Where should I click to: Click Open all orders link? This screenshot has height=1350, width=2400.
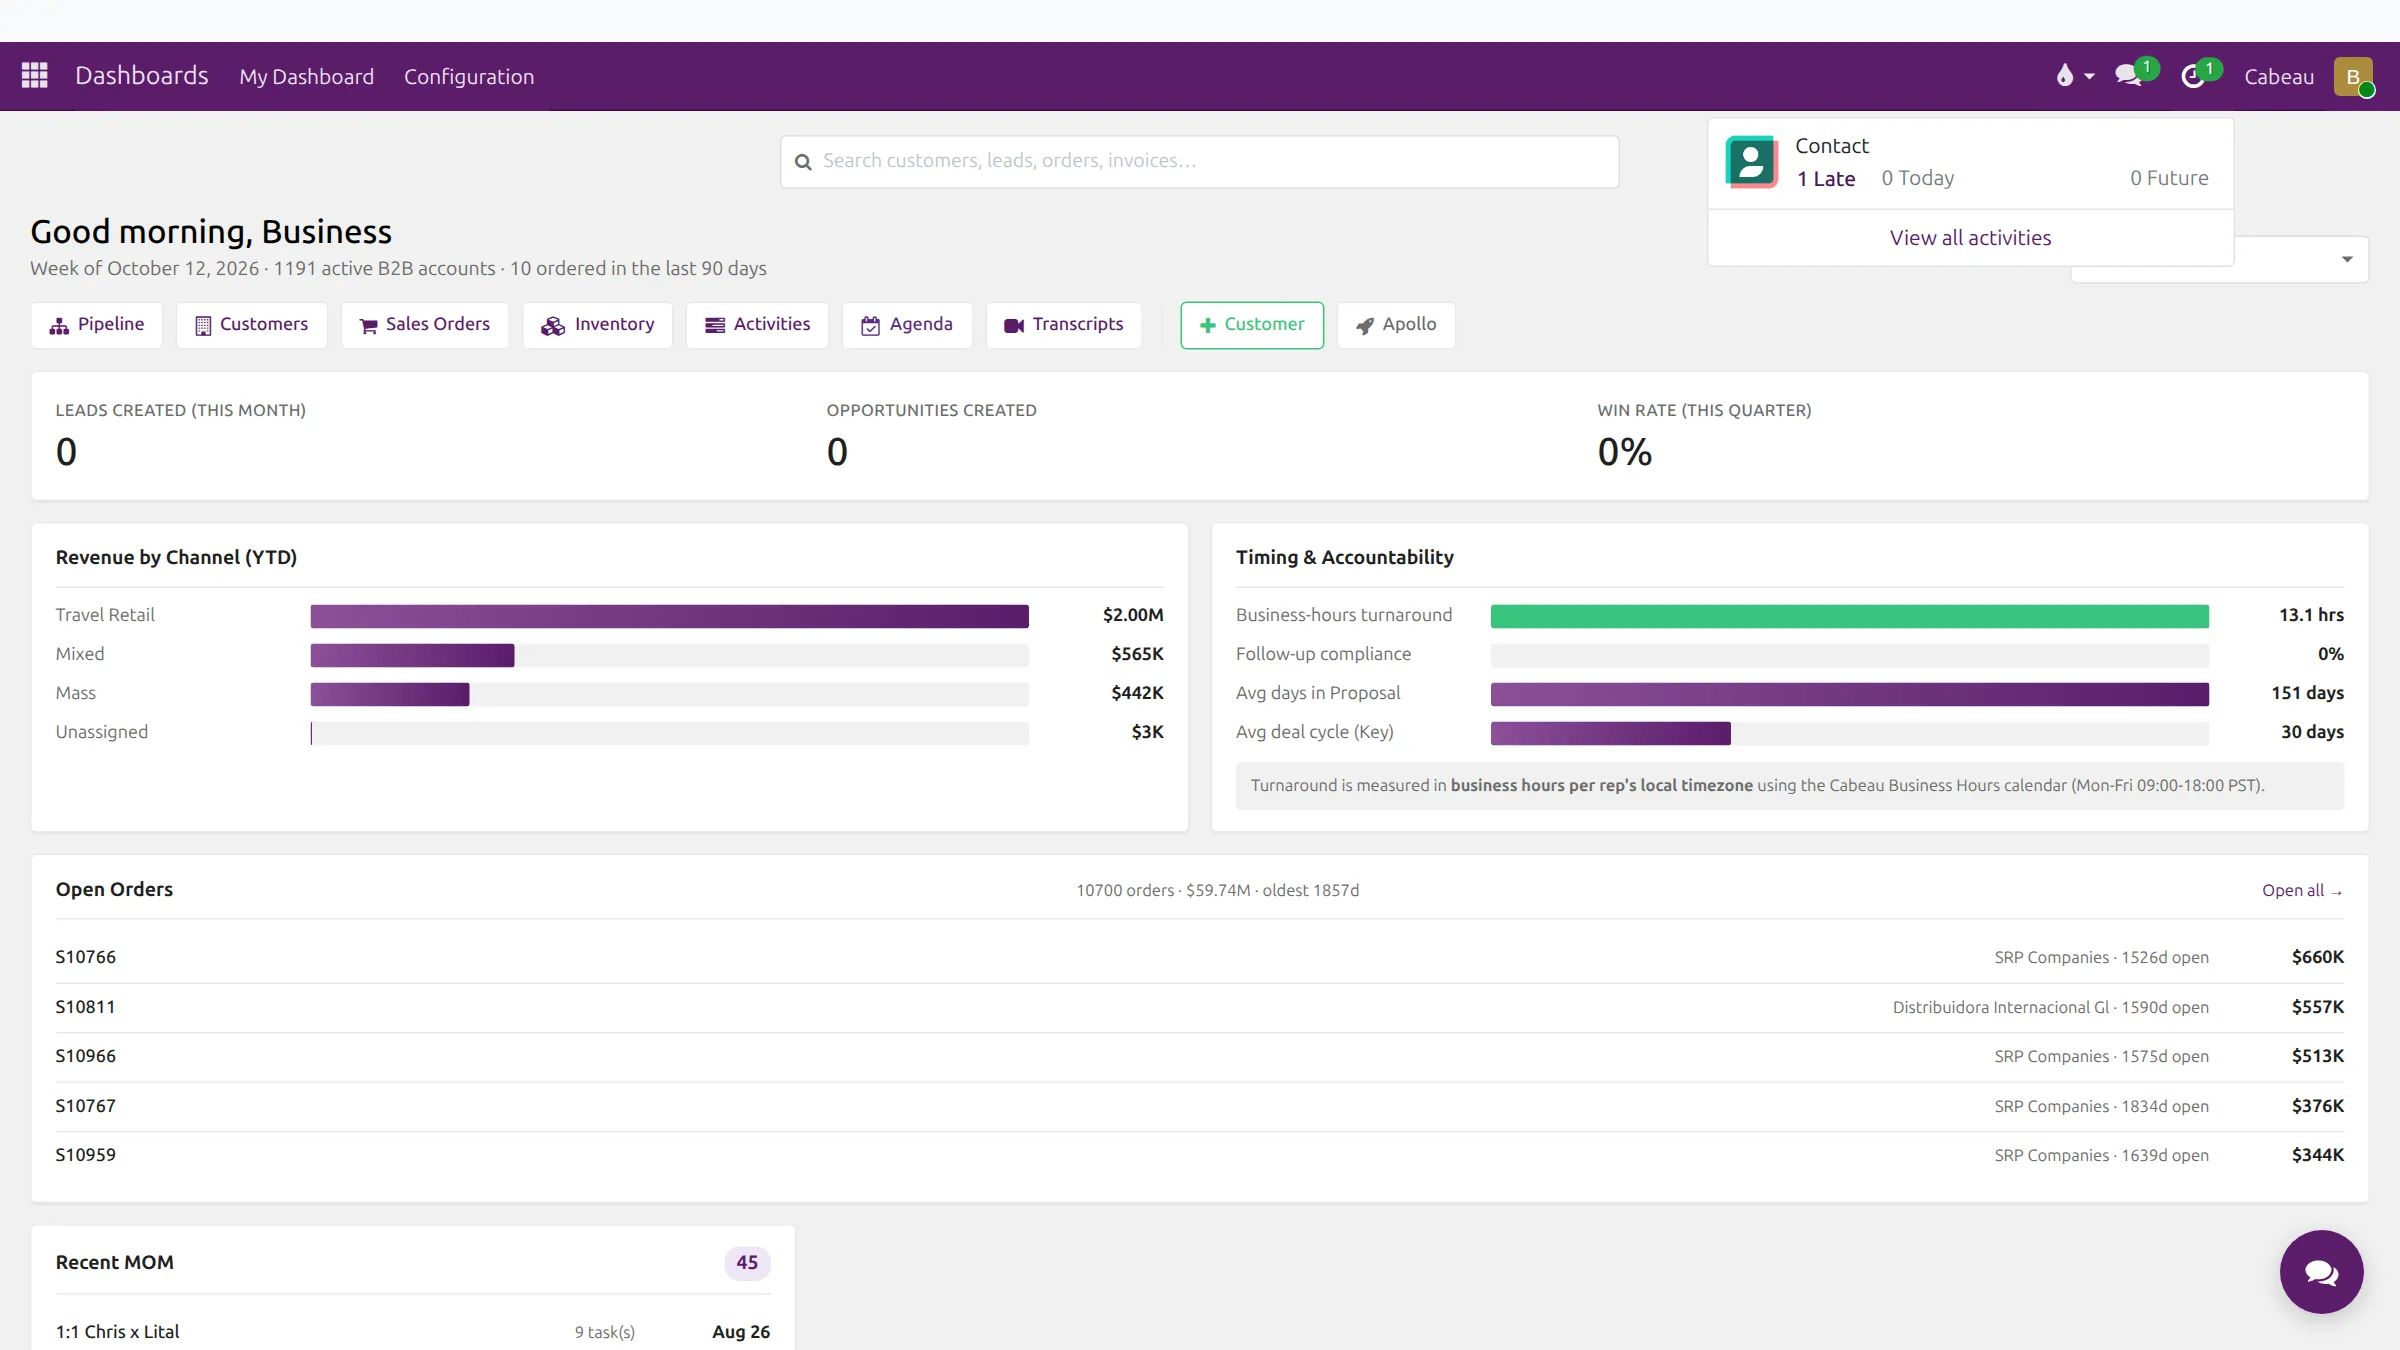pos(2302,890)
